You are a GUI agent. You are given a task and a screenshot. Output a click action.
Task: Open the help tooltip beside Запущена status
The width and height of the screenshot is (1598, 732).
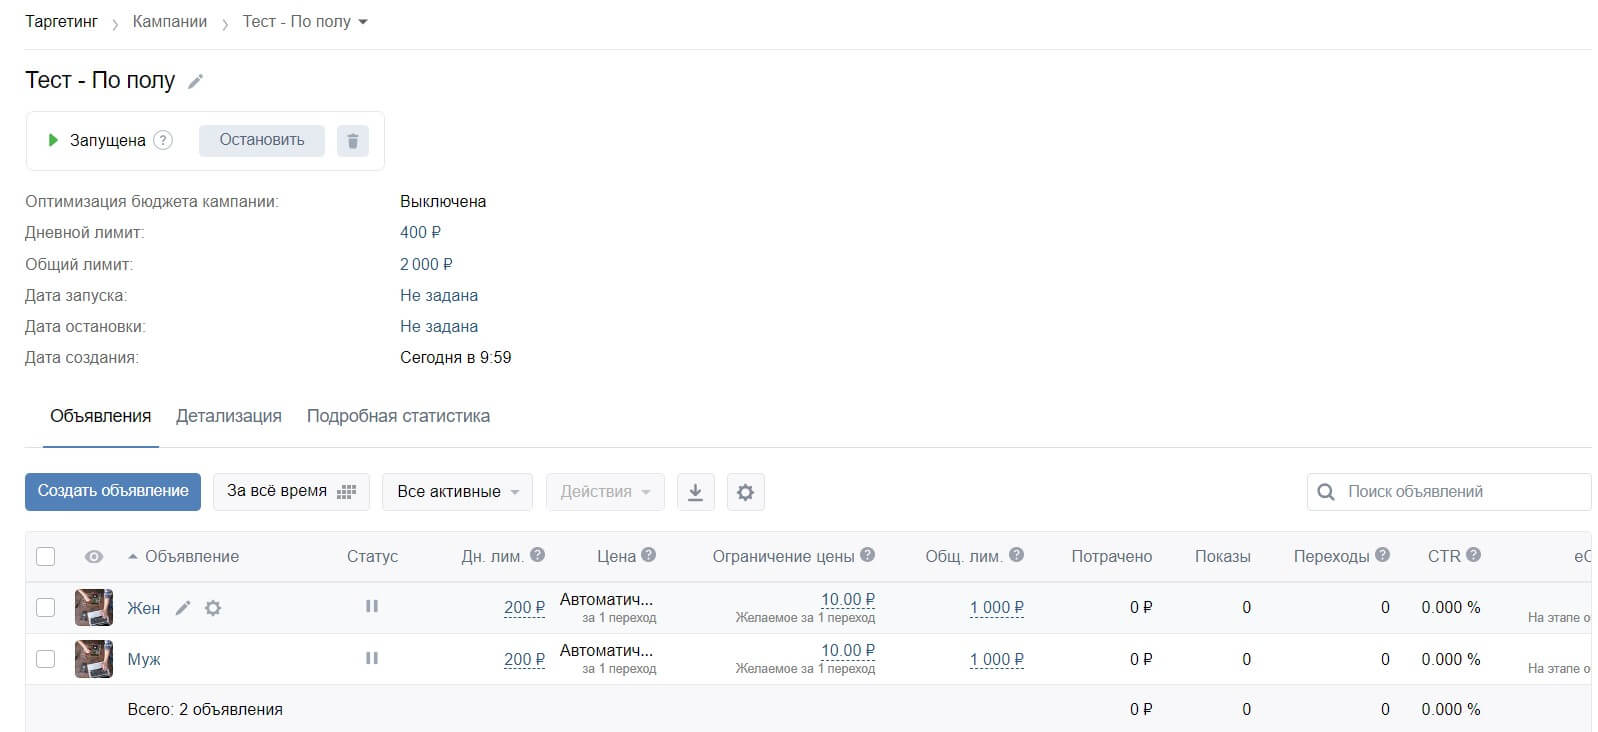(x=163, y=140)
